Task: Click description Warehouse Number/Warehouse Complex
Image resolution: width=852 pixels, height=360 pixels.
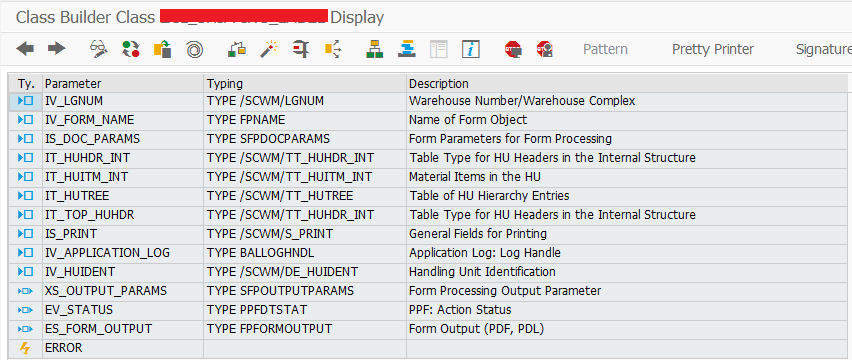Action: click(522, 100)
